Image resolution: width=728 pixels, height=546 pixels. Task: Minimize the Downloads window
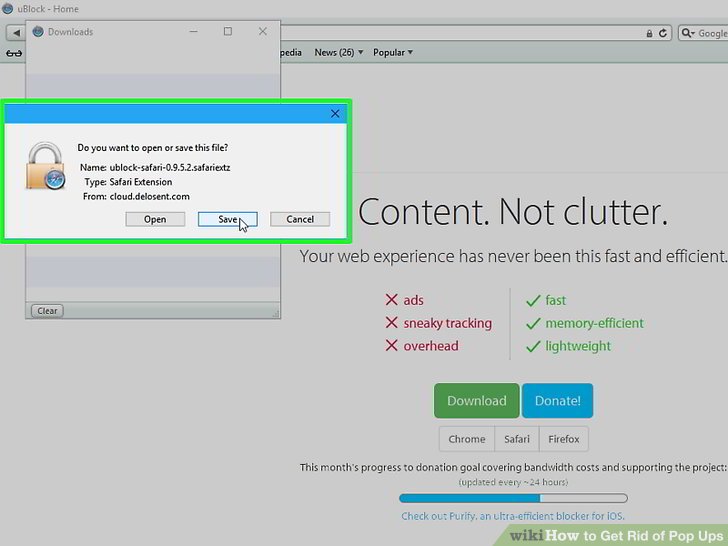pos(194,32)
